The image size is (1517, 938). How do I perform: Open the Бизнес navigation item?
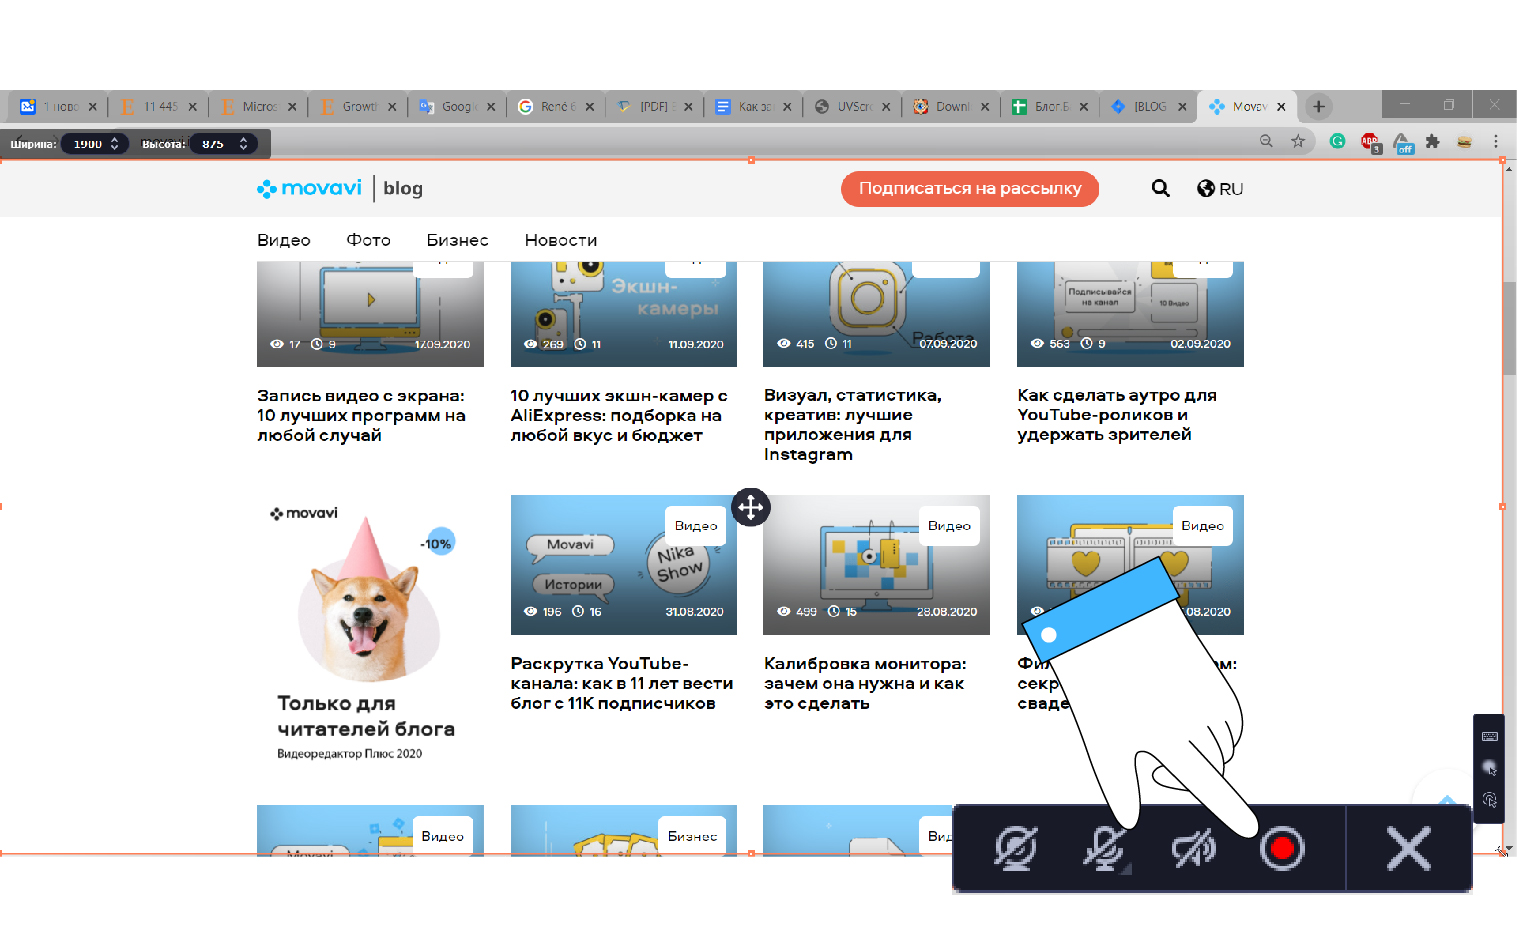458,240
